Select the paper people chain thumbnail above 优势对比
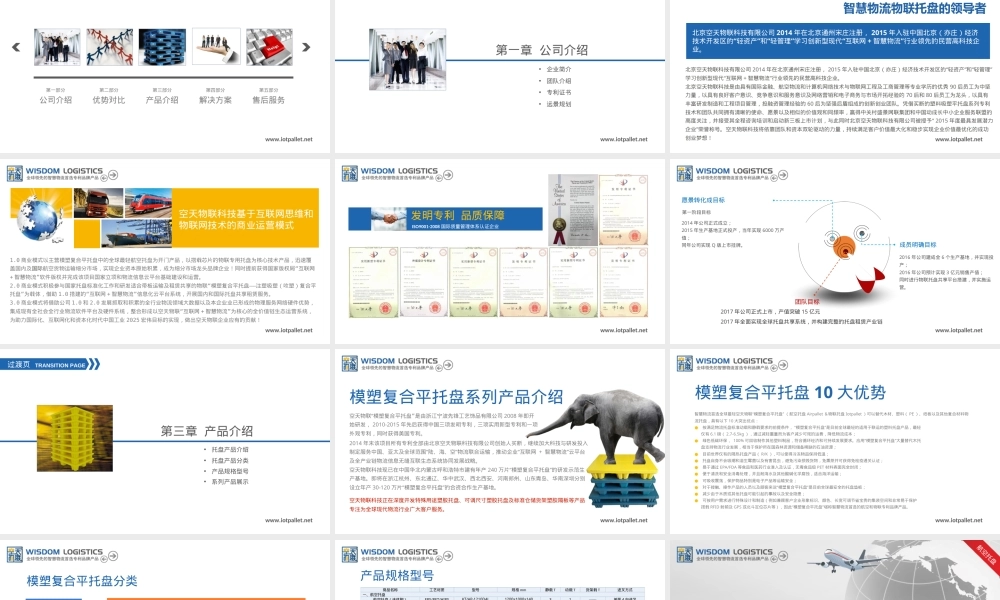The height and width of the screenshot is (600, 1000). 110,47
